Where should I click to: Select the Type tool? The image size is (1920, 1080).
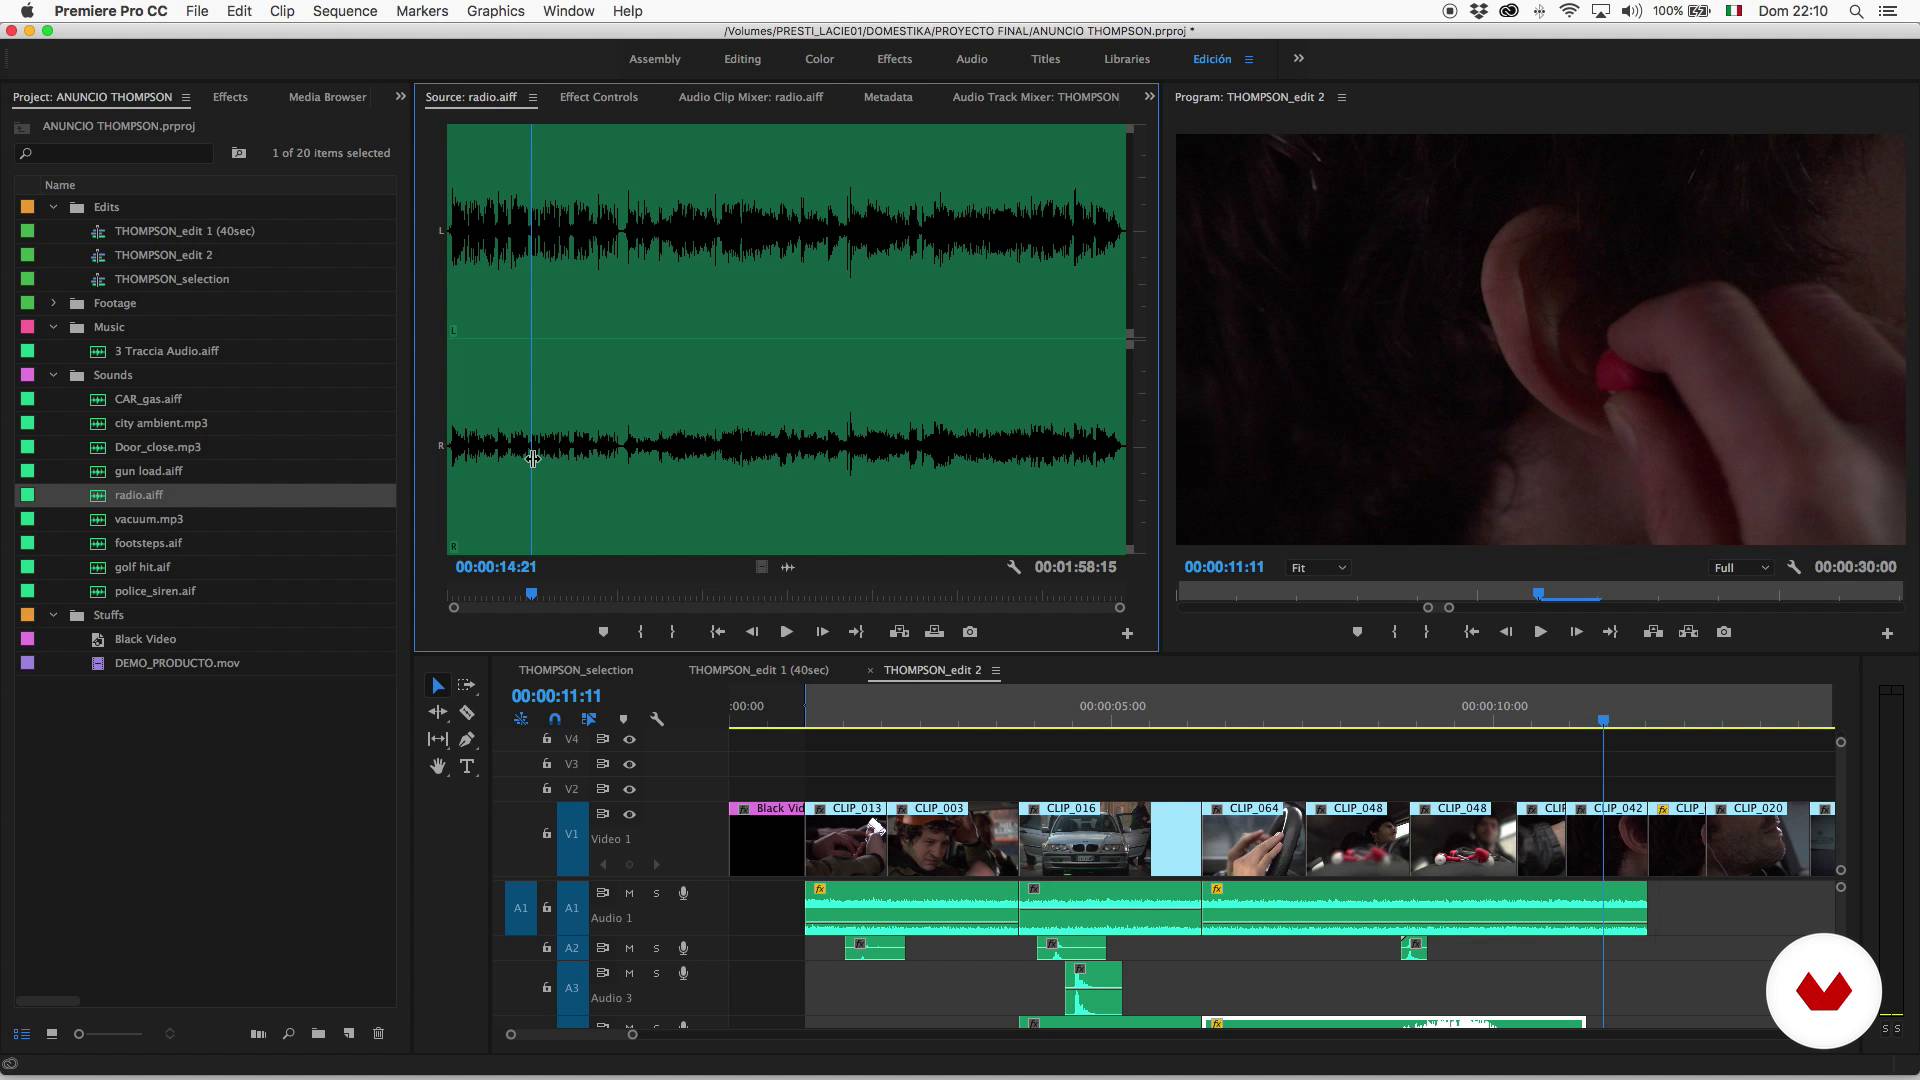pyautogui.click(x=466, y=766)
